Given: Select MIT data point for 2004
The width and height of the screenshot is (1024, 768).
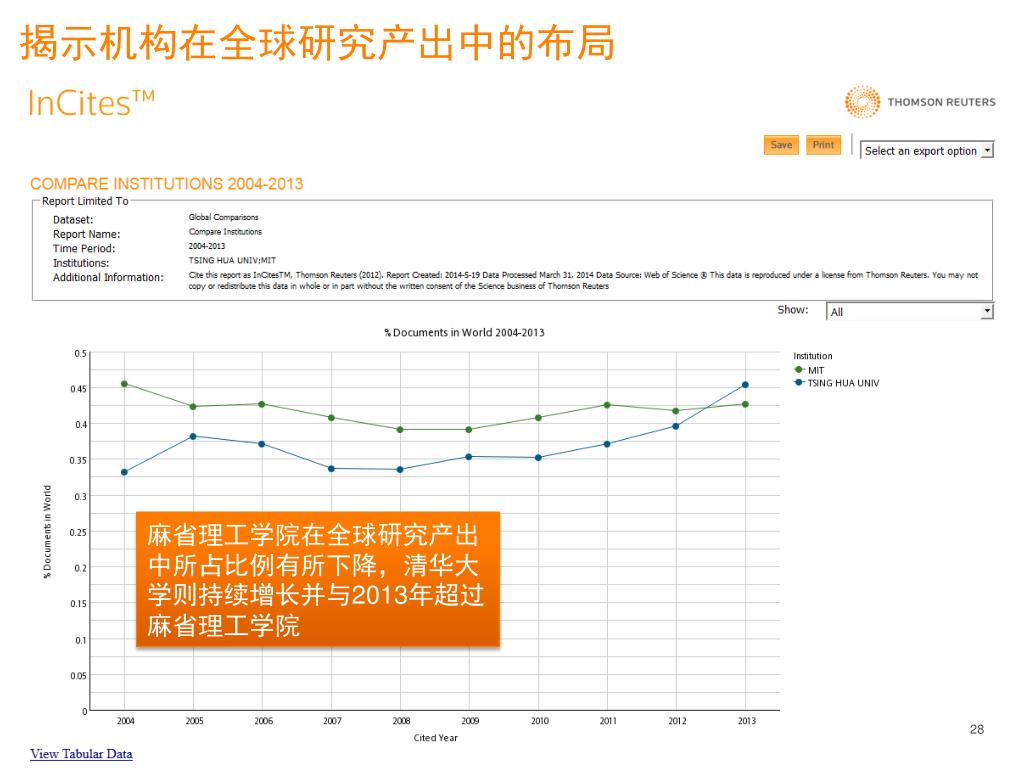Looking at the screenshot, I should click(125, 384).
